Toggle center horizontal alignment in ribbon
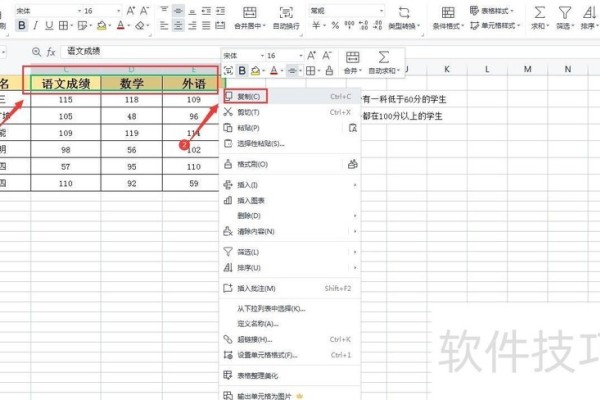This screenshot has width=600, height=400. pyautogui.click(x=178, y=26)
